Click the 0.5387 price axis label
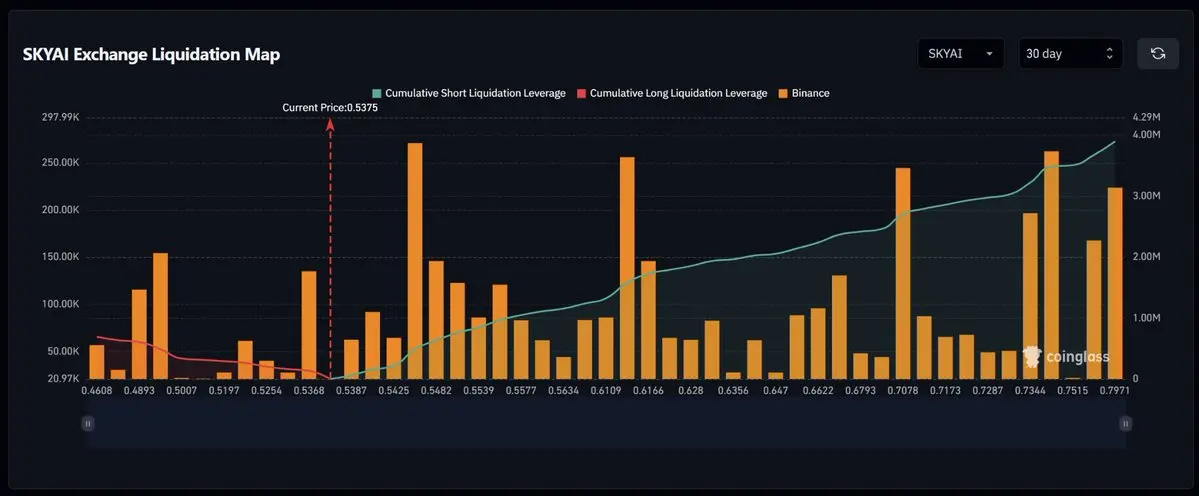This screenshot has width=1199, height=496. [351, 391]
